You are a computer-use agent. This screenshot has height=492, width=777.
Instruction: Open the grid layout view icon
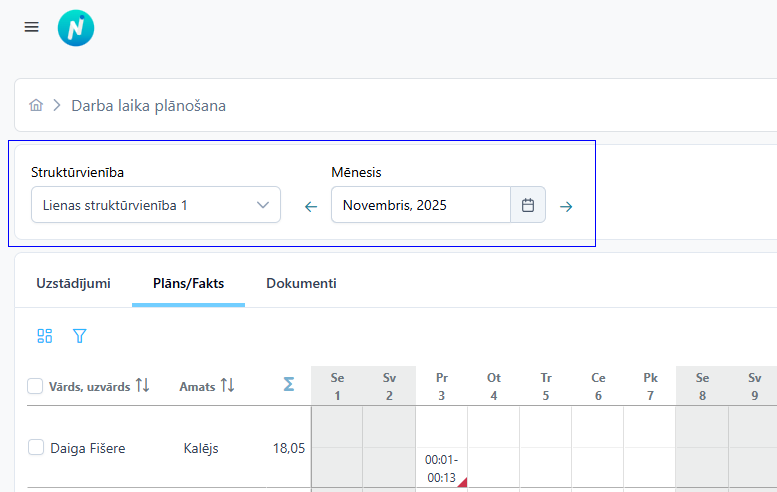45,335
